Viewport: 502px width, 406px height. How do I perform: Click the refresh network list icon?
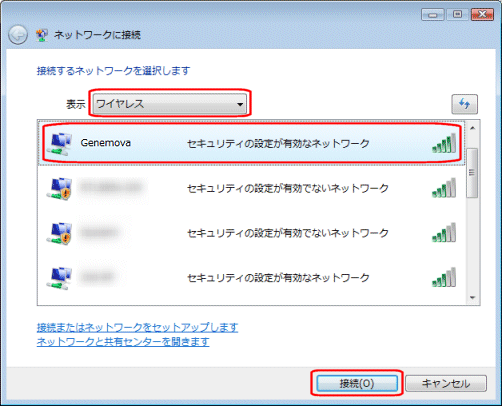pyautogui.click(x=464, y=104)
